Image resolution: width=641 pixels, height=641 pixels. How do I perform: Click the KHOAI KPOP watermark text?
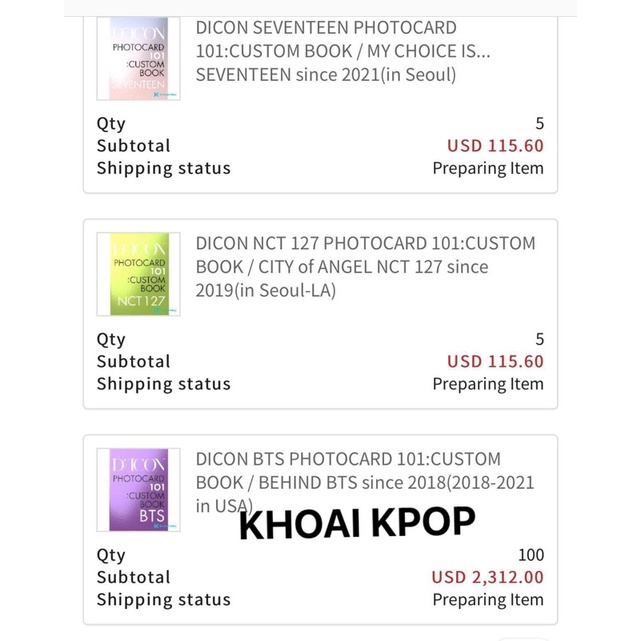(x=357, y=522)
